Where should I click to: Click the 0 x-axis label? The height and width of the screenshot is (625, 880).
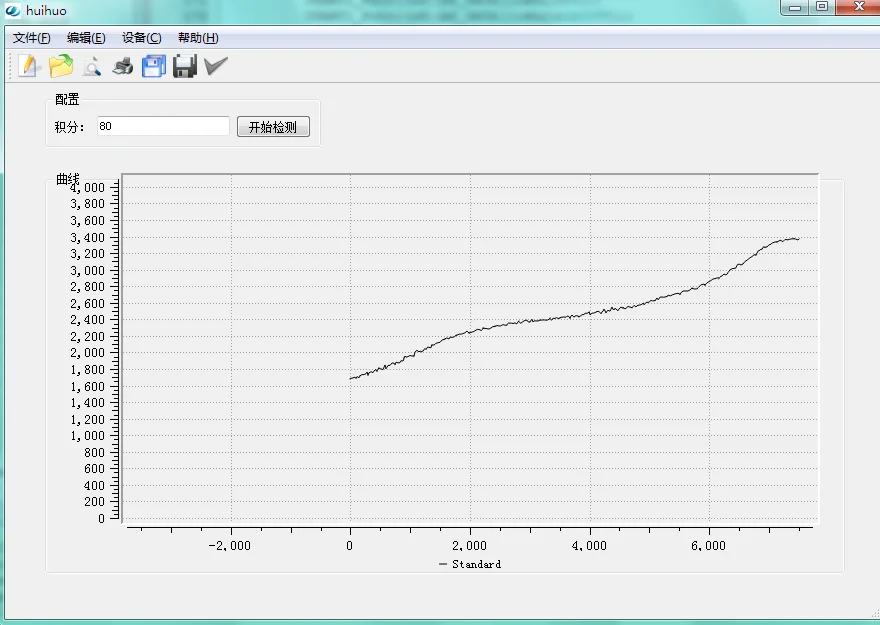350,545
